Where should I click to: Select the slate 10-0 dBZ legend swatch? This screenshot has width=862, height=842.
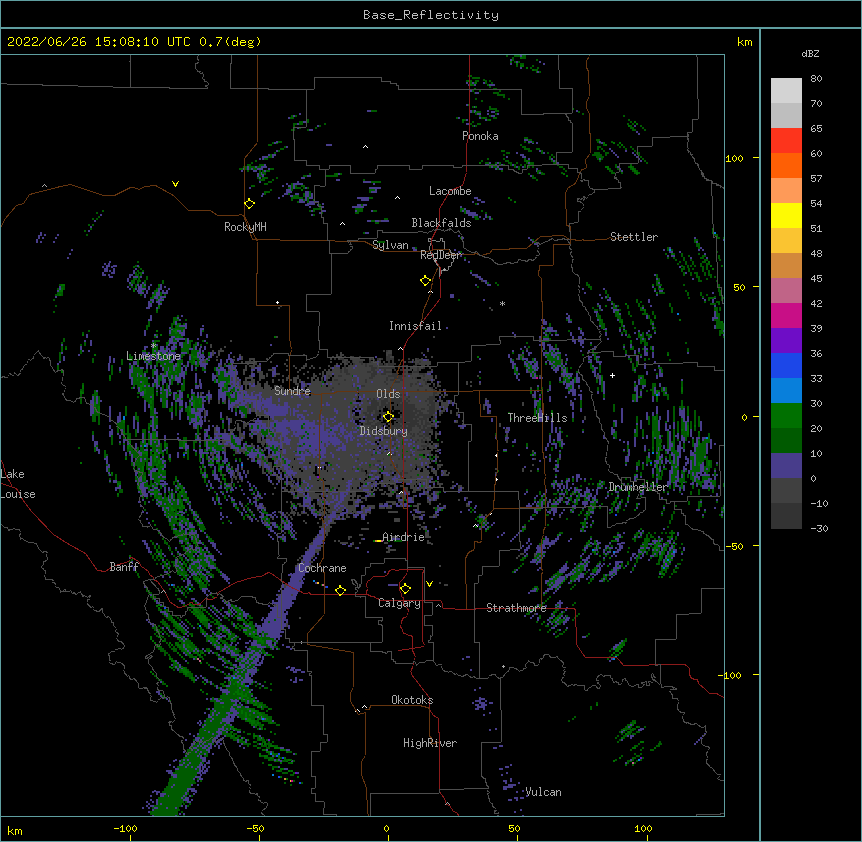[x=786, y=466]
